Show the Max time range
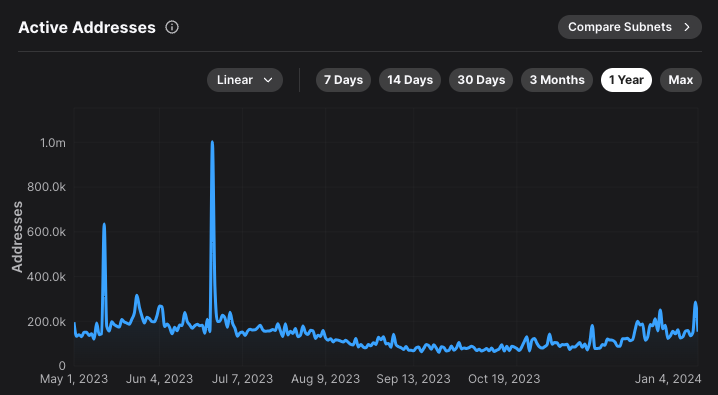The image size is (718, 395). click(681, 80)
